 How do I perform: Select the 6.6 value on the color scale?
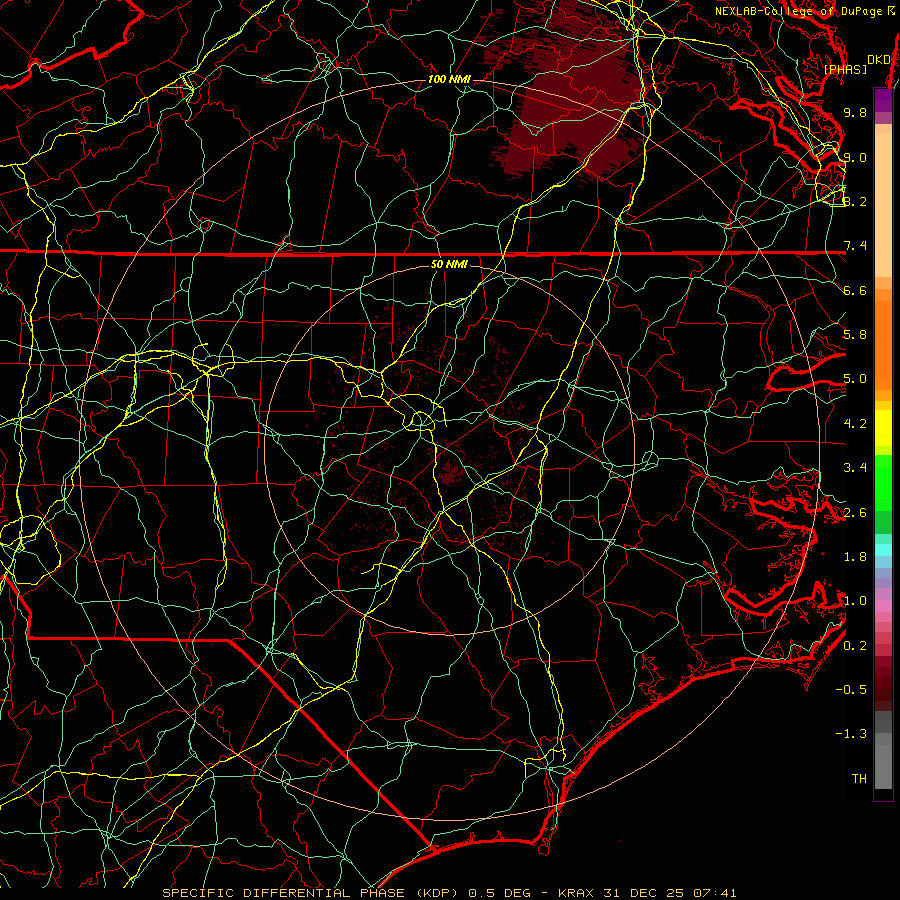[855, 290]
